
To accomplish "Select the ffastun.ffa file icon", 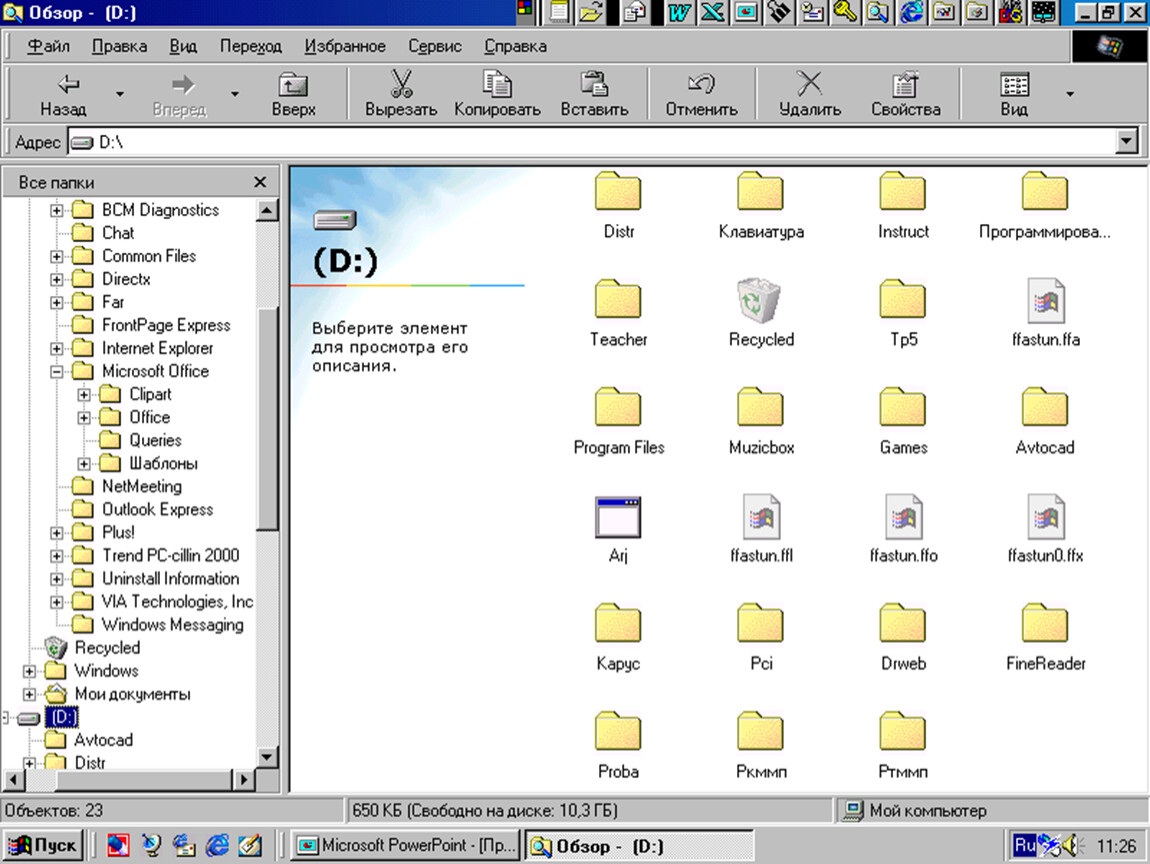I will [x=1046, y=300].
